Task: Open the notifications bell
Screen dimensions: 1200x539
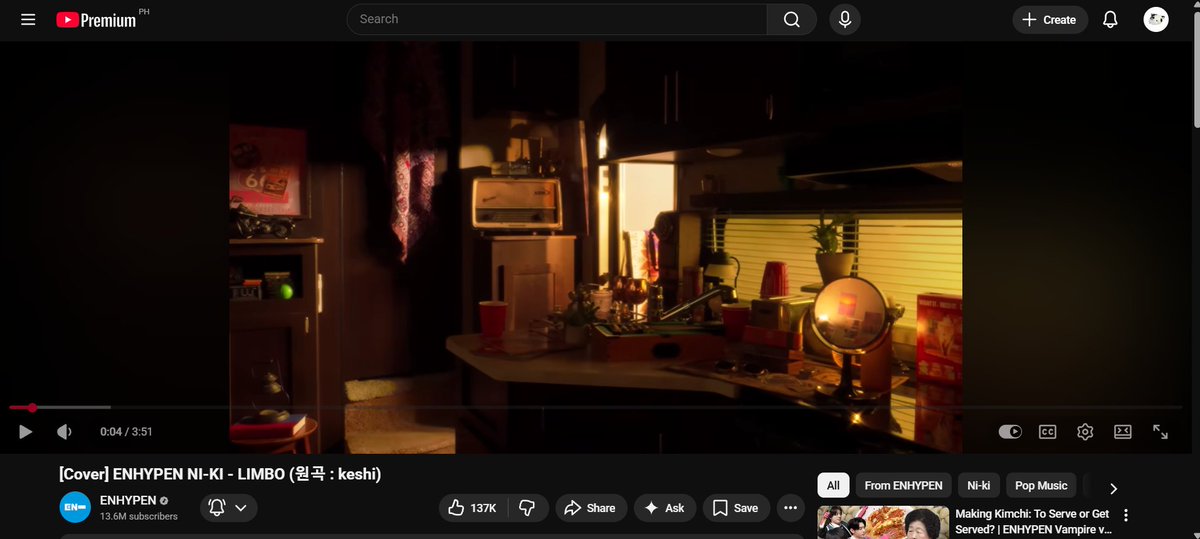Action: (1110, 19)
